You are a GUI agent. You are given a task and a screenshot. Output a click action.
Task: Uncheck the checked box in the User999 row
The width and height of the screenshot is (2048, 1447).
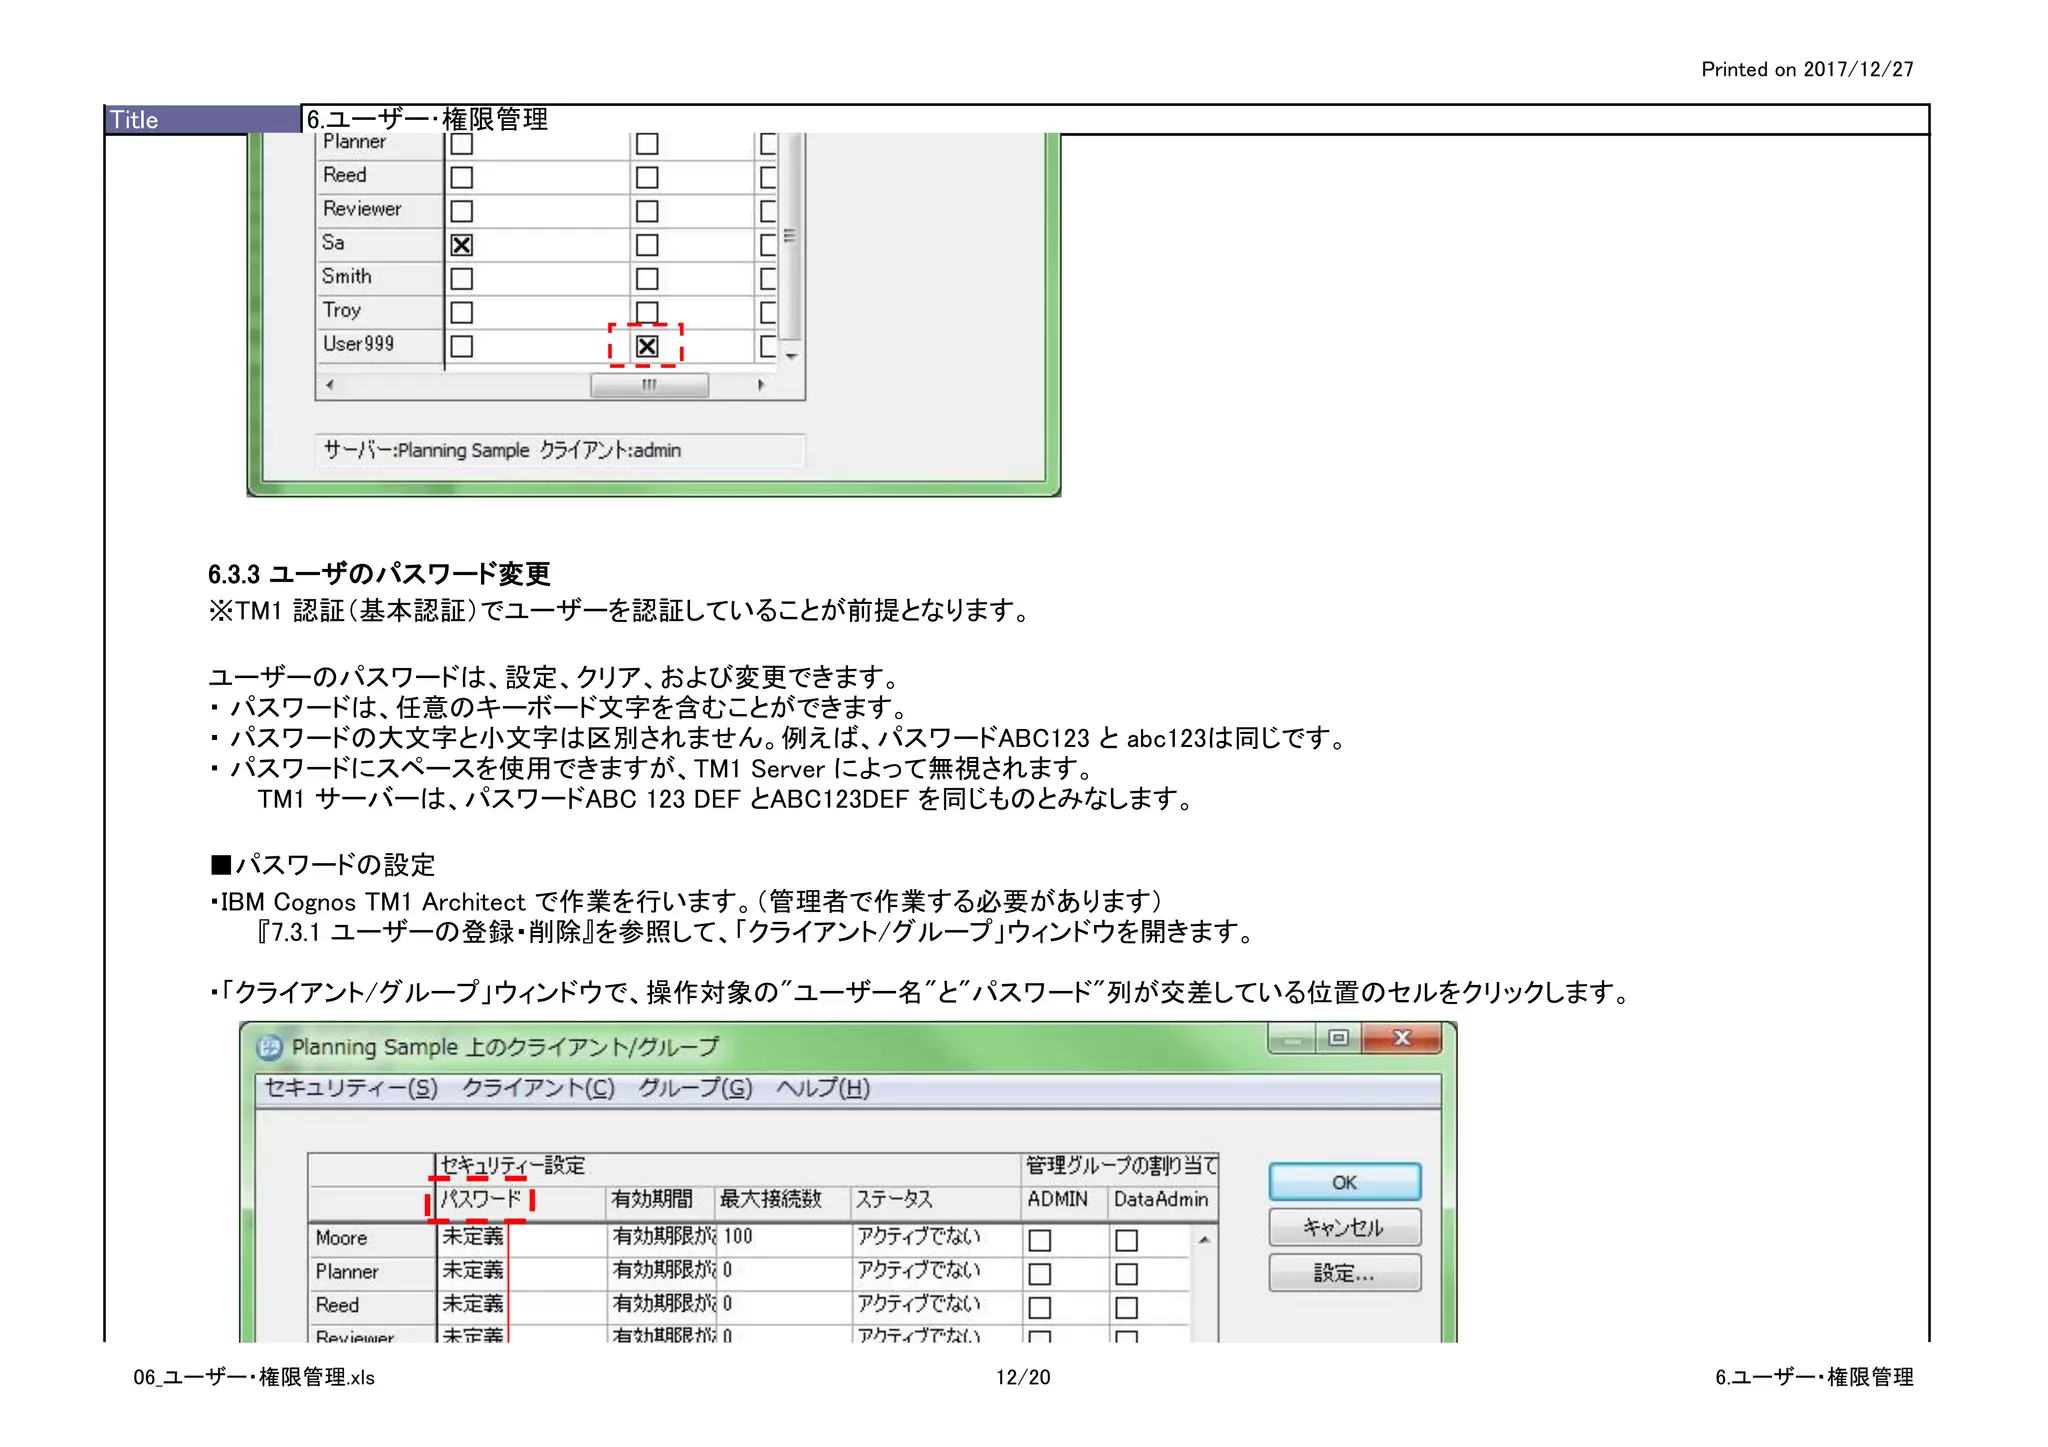(647, 346)
